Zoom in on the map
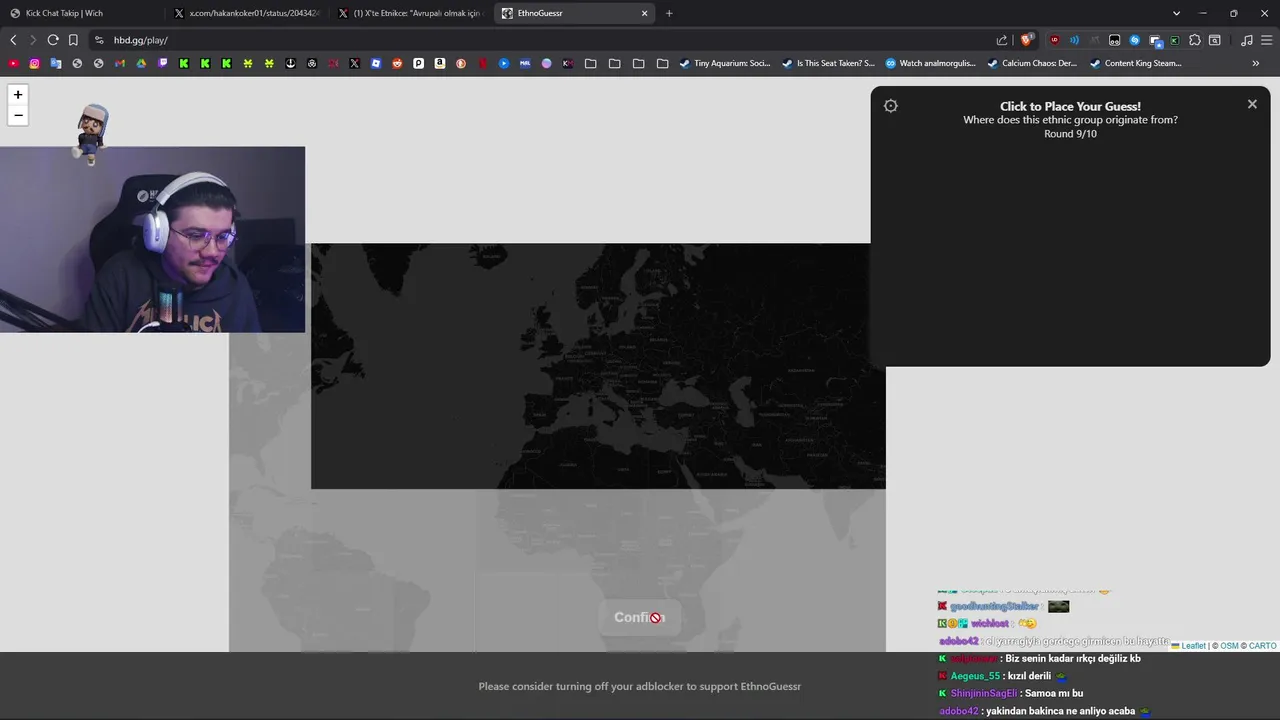1280x720 pixels. click(18, 94)
